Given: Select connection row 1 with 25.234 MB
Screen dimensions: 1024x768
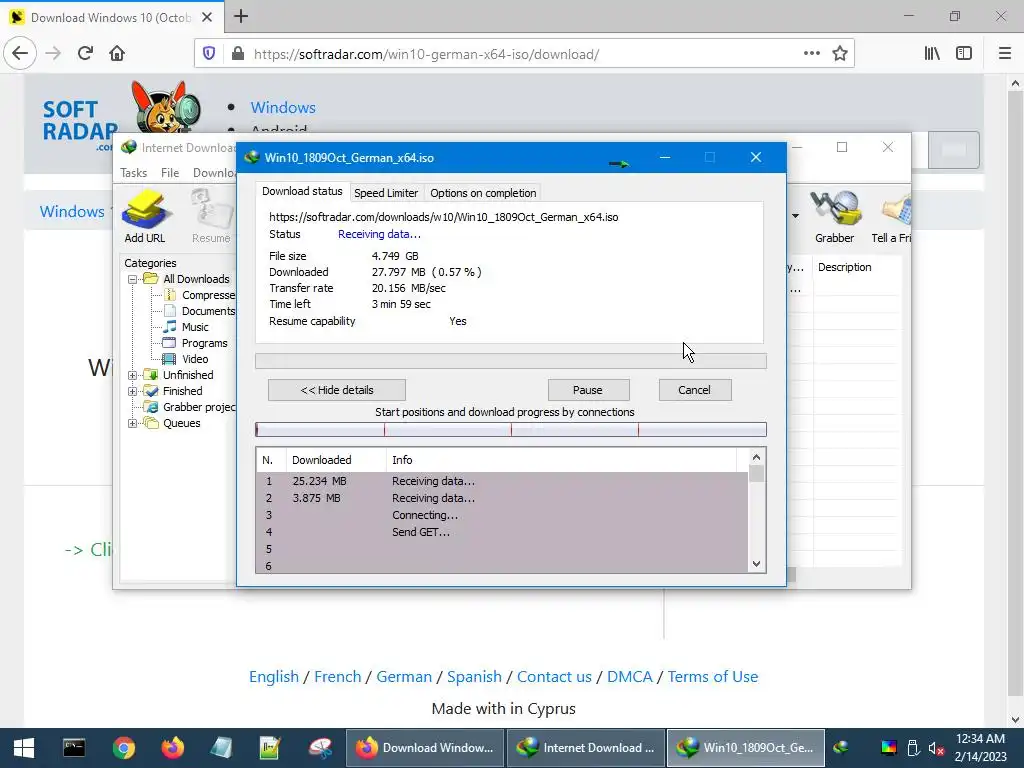Looking at the screenshot, I should click(502, 481).
